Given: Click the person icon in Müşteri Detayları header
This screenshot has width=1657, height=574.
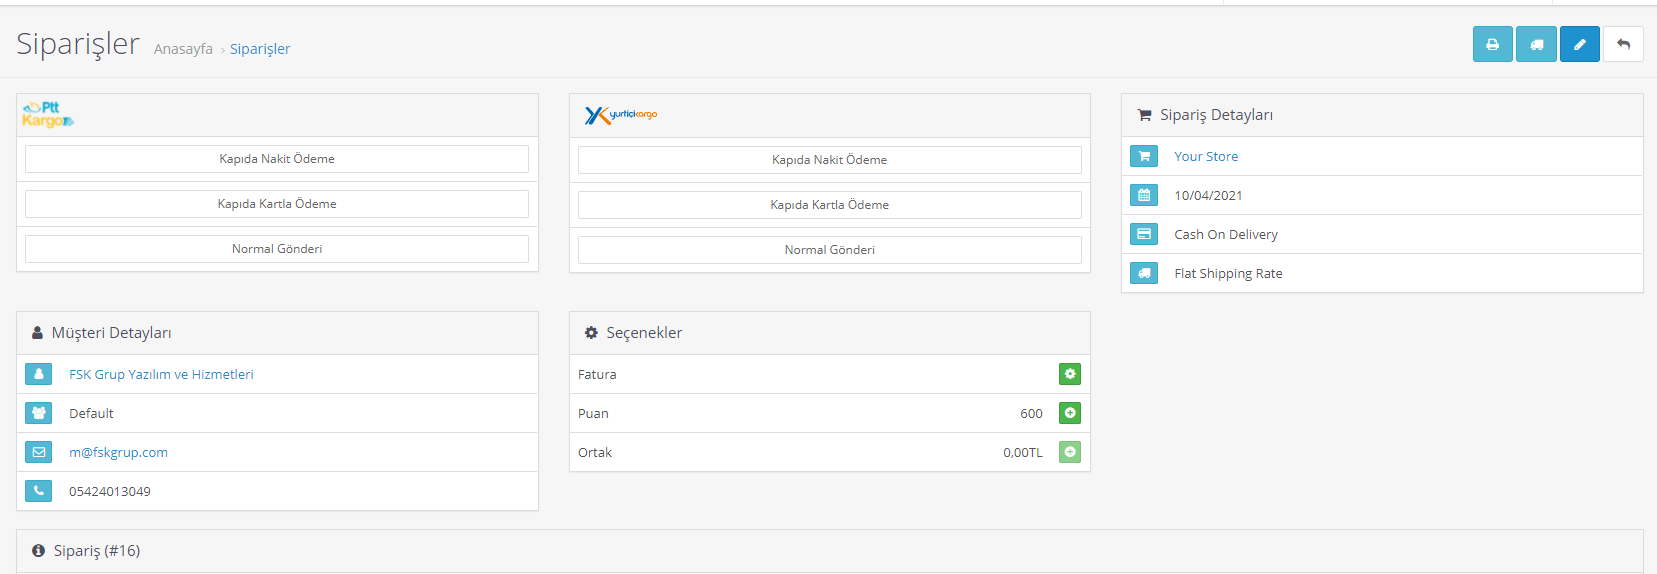Looking at the screenshot, I should click(37, 333).
